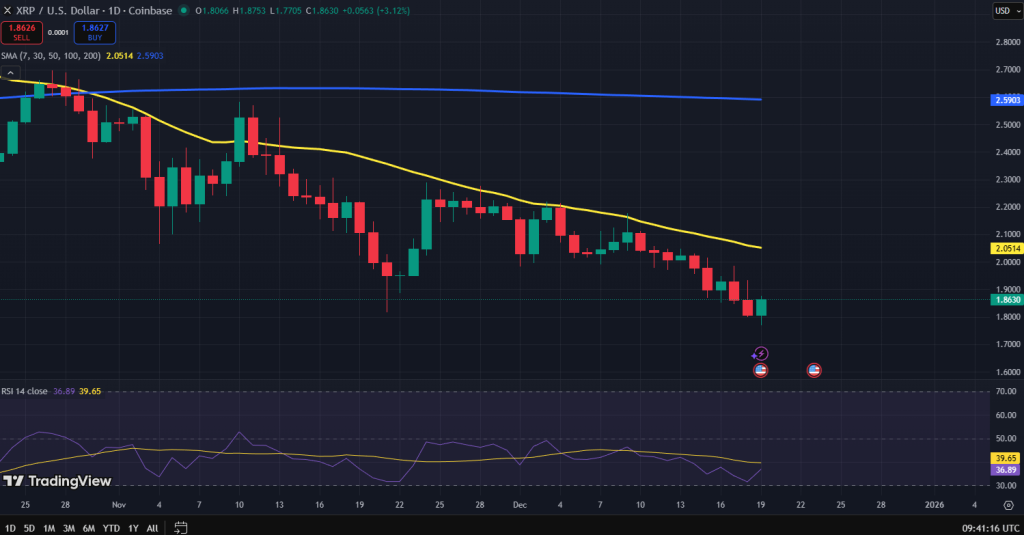The width and height of the screenshot is (1024, 535).
Task: Click the US flag event under December 19
Action: coord(760,370)
